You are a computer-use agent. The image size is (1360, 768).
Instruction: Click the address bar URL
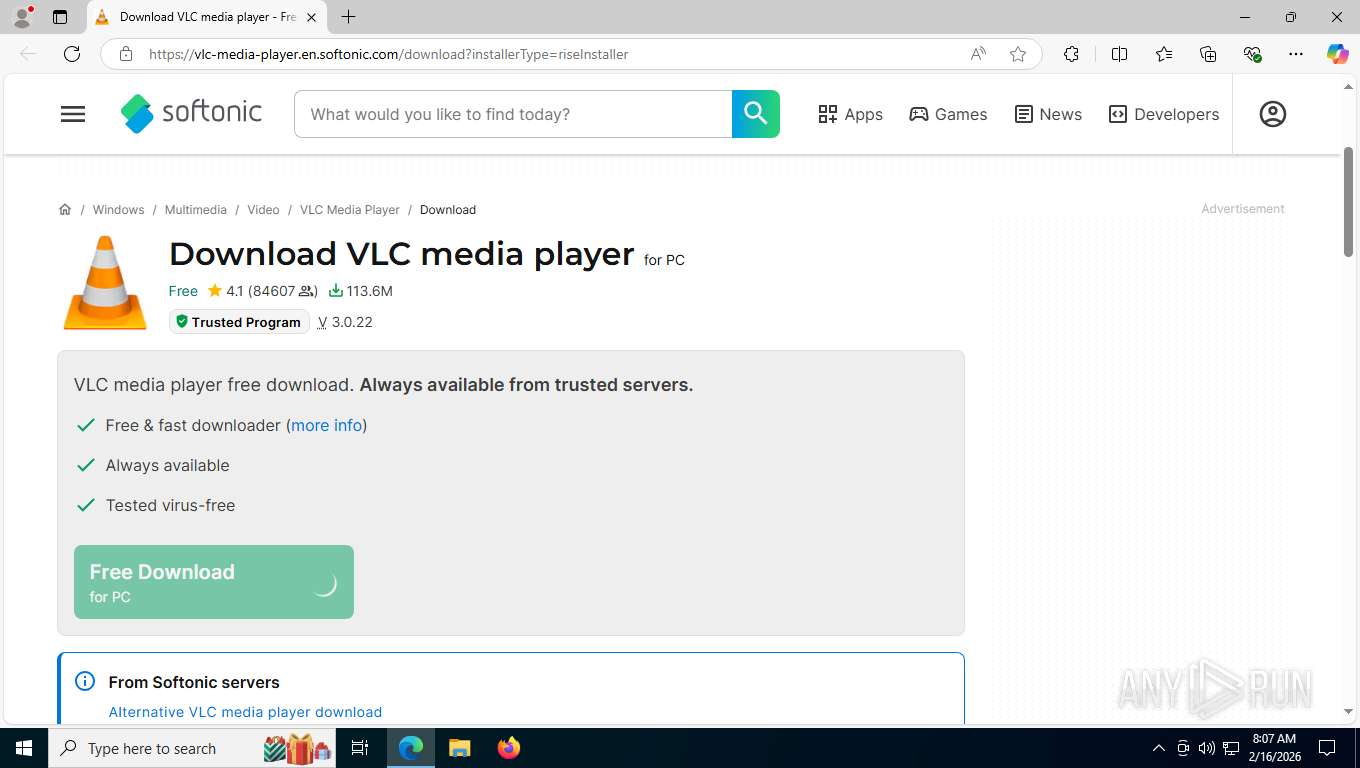pos(388,54)
